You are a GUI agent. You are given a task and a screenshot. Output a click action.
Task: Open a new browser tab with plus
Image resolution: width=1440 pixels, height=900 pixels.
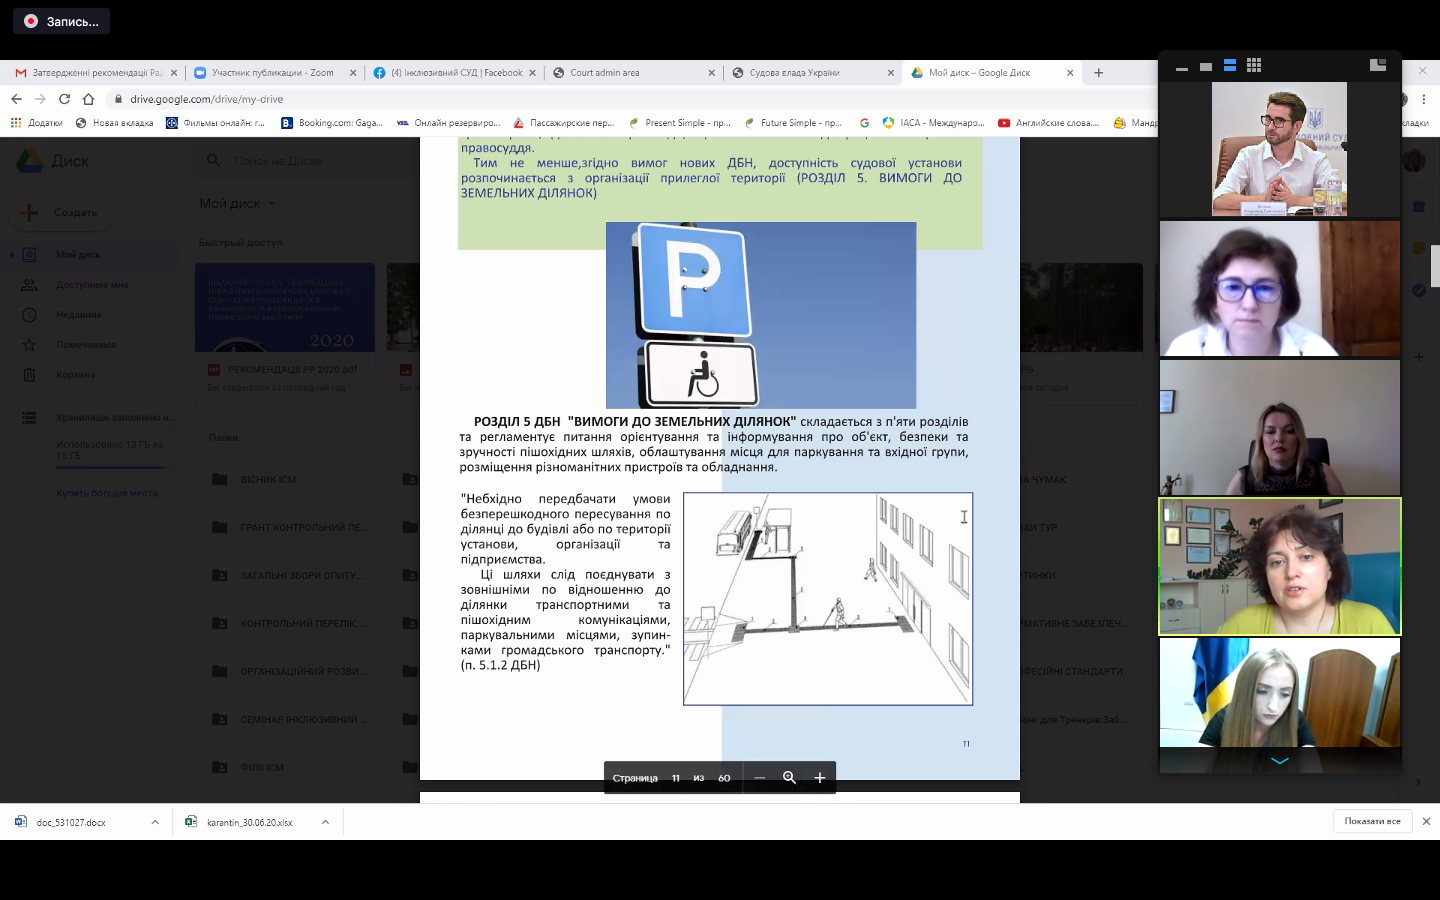coord(1098,73)
